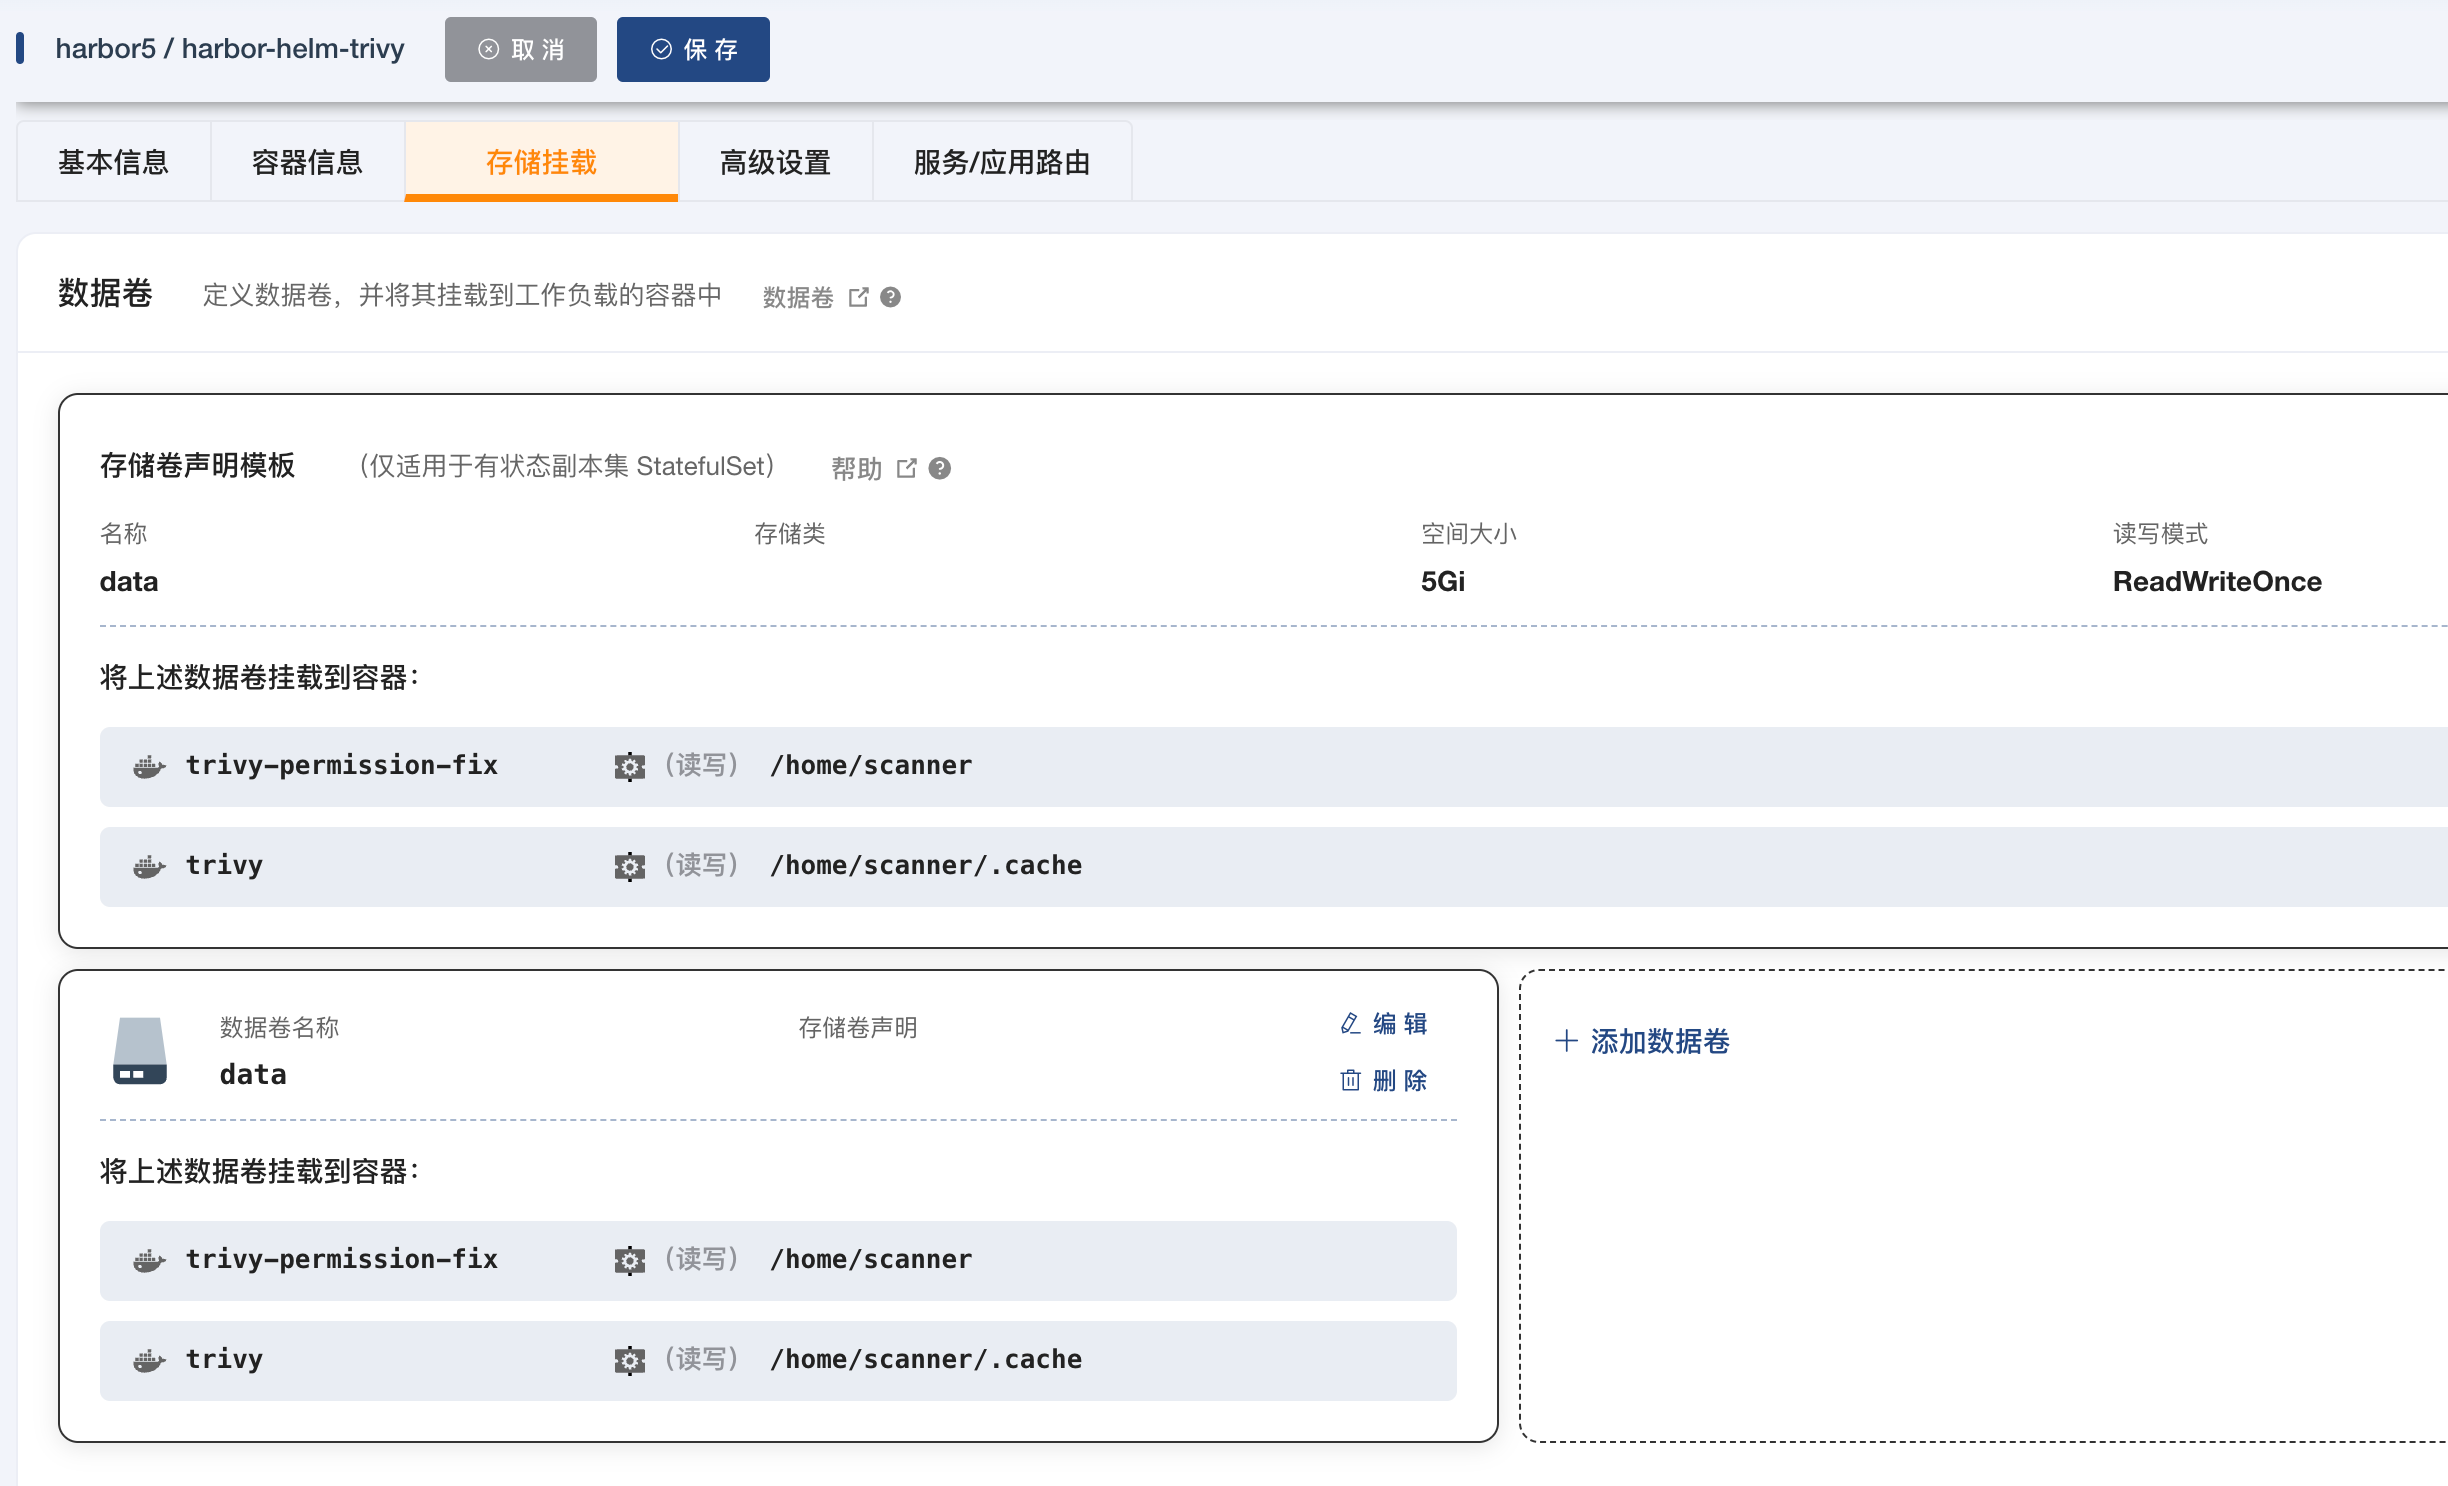This screenshot has height=1486, width=2448.
Task: Click external link icon beside 数据卷 link
Action: pyautogui.click(x=858, y=297)
